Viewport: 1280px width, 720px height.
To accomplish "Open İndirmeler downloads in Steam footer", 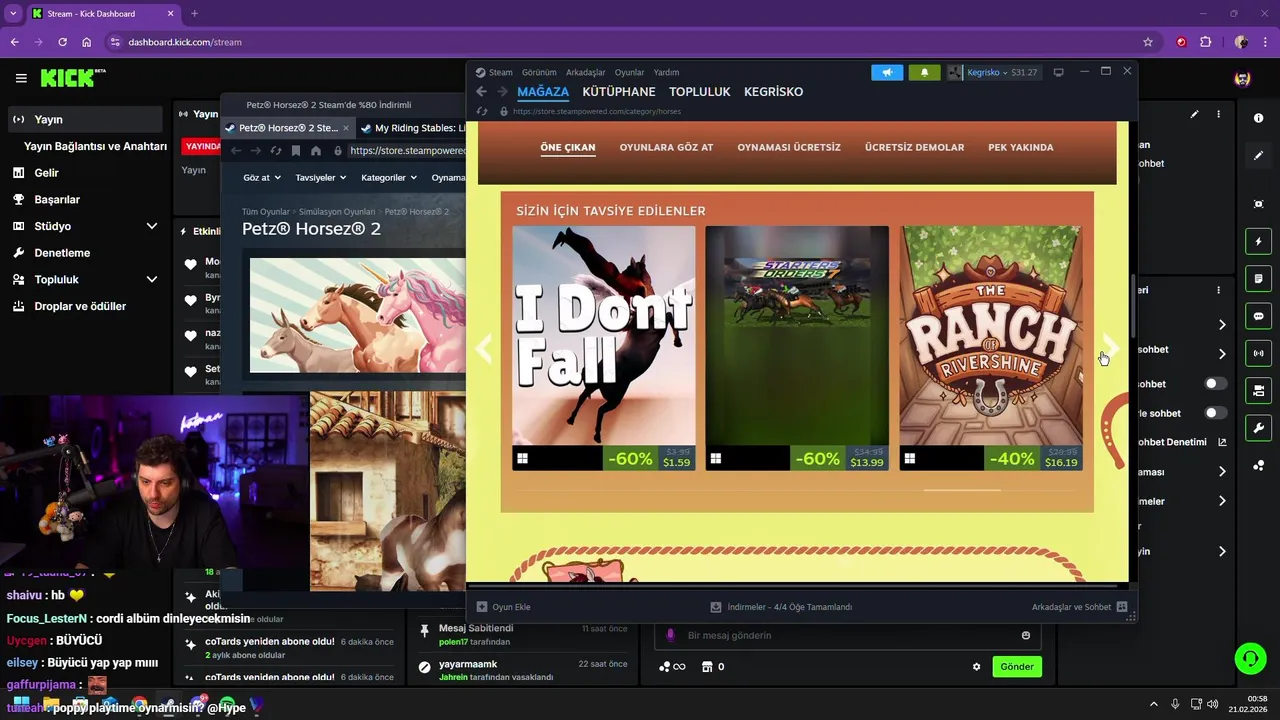I will [x=781, y=607].
